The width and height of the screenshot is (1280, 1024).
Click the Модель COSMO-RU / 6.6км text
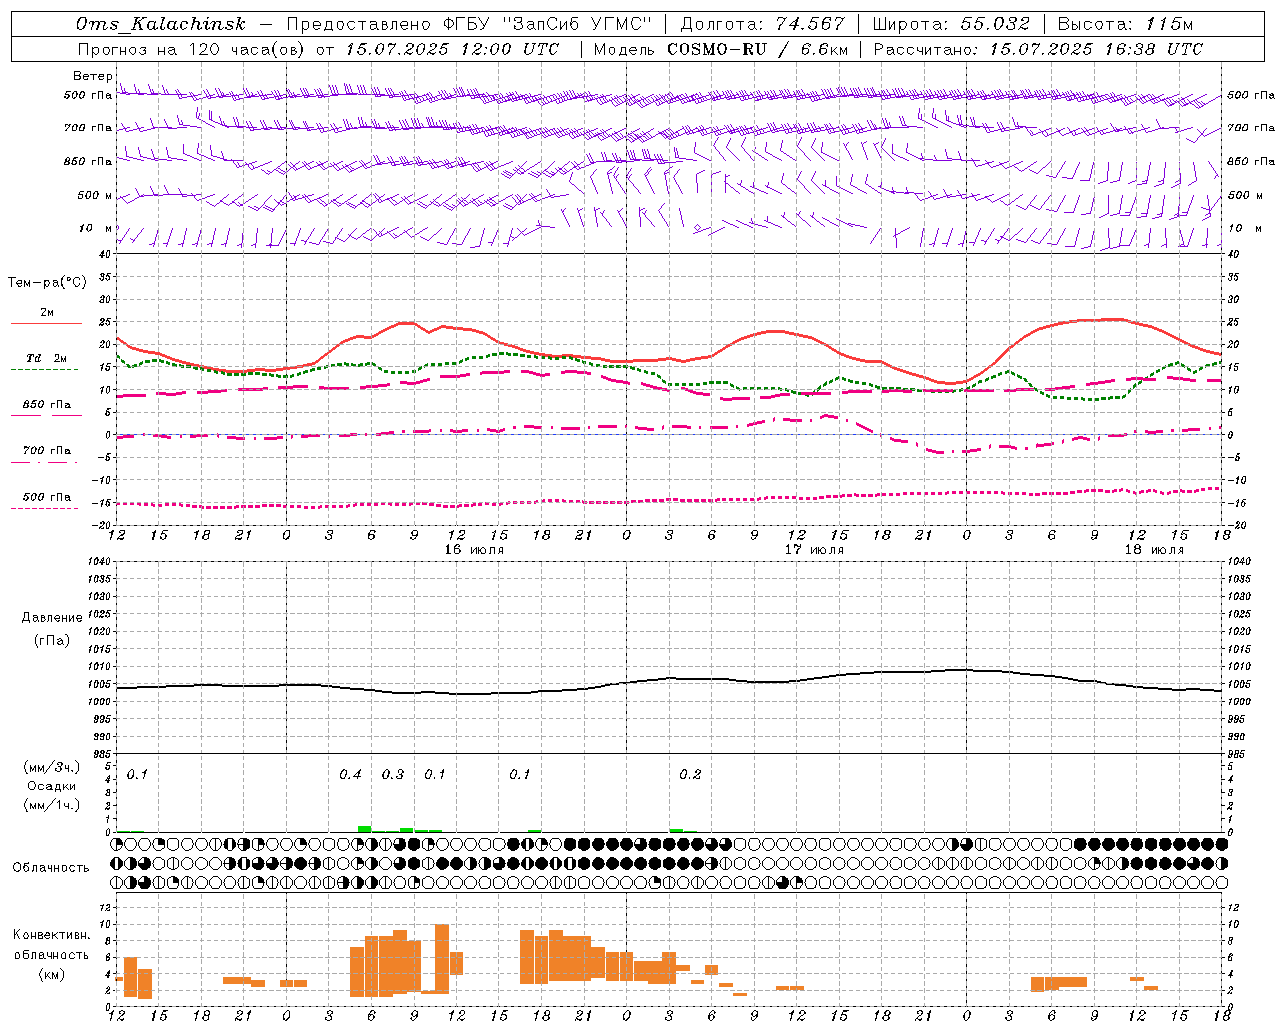tap(721, 49)
